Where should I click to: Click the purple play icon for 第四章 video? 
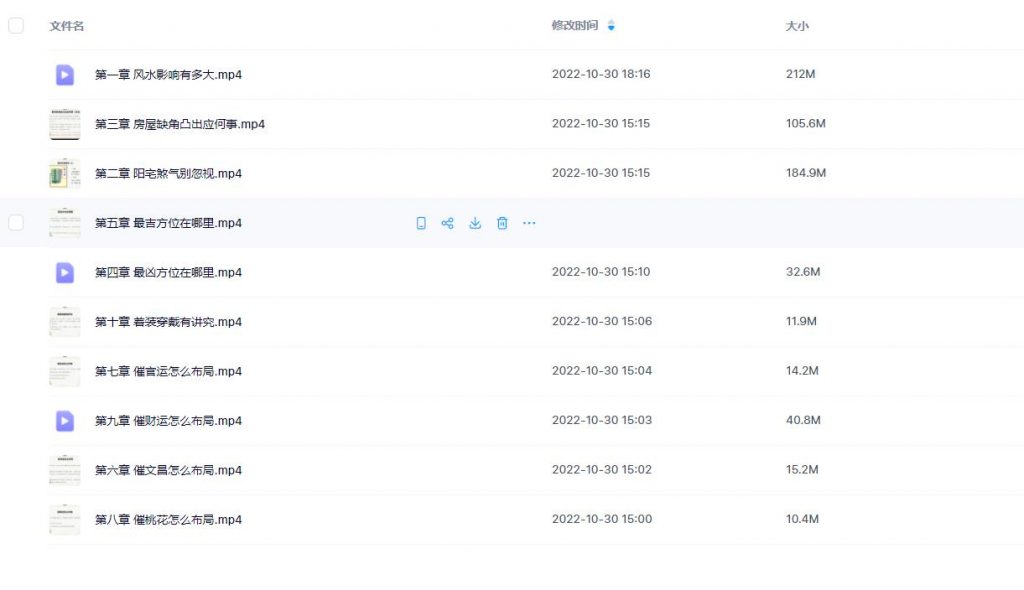click(x=64, y=272)
